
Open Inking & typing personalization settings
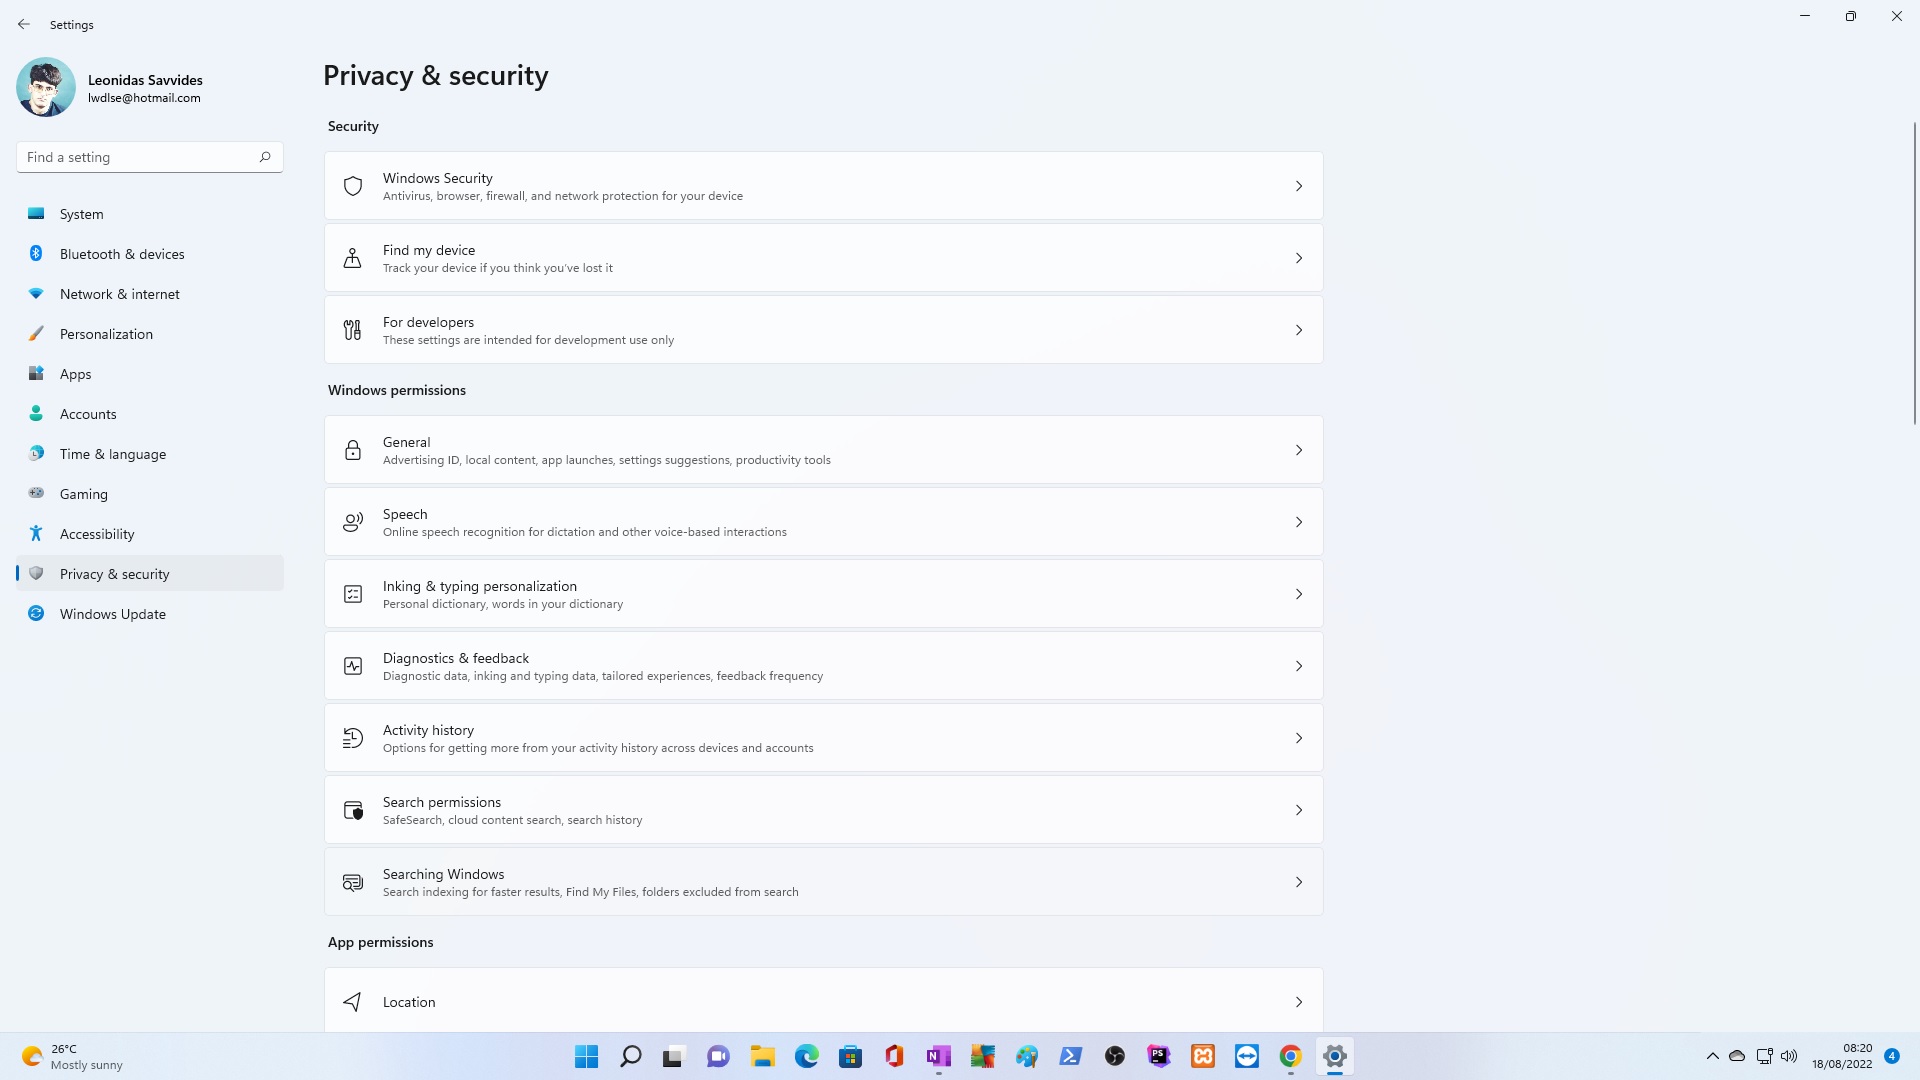[823, 594]
